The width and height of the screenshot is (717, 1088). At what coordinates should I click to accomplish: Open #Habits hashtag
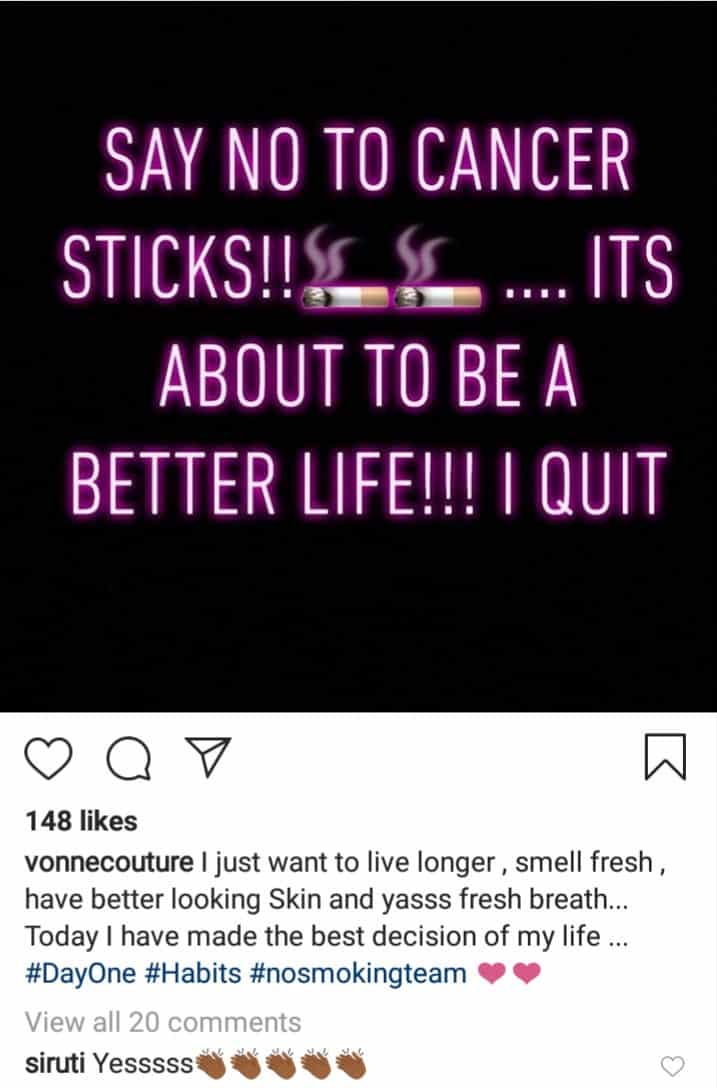point(193,973)
